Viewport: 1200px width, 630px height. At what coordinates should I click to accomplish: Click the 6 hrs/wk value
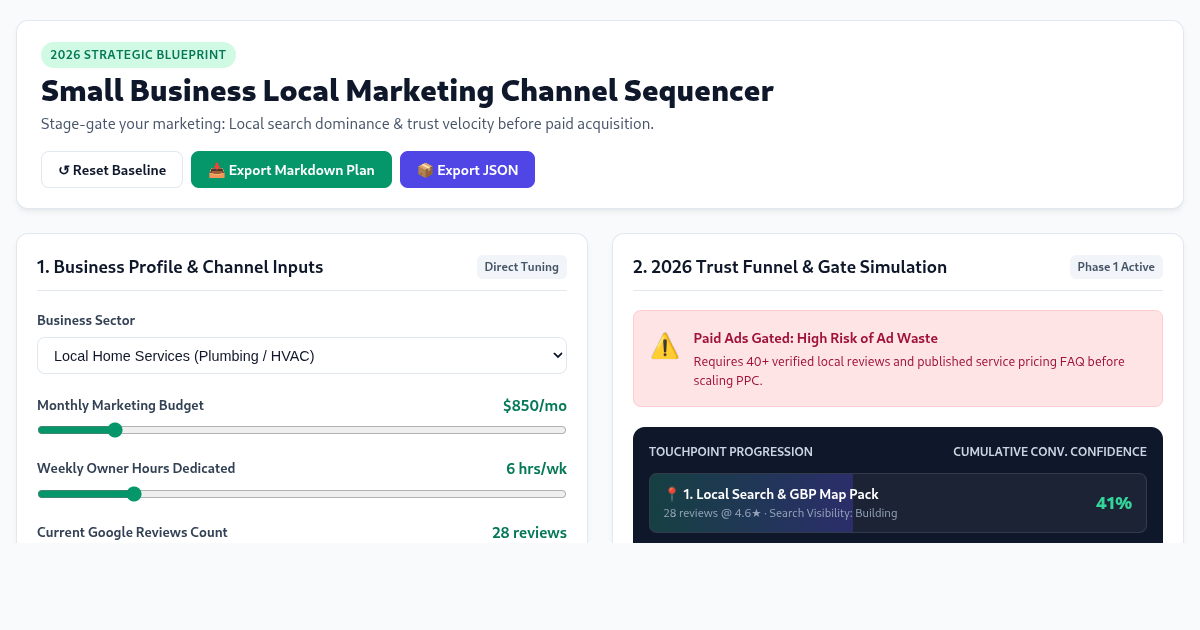tap(536, 469)
